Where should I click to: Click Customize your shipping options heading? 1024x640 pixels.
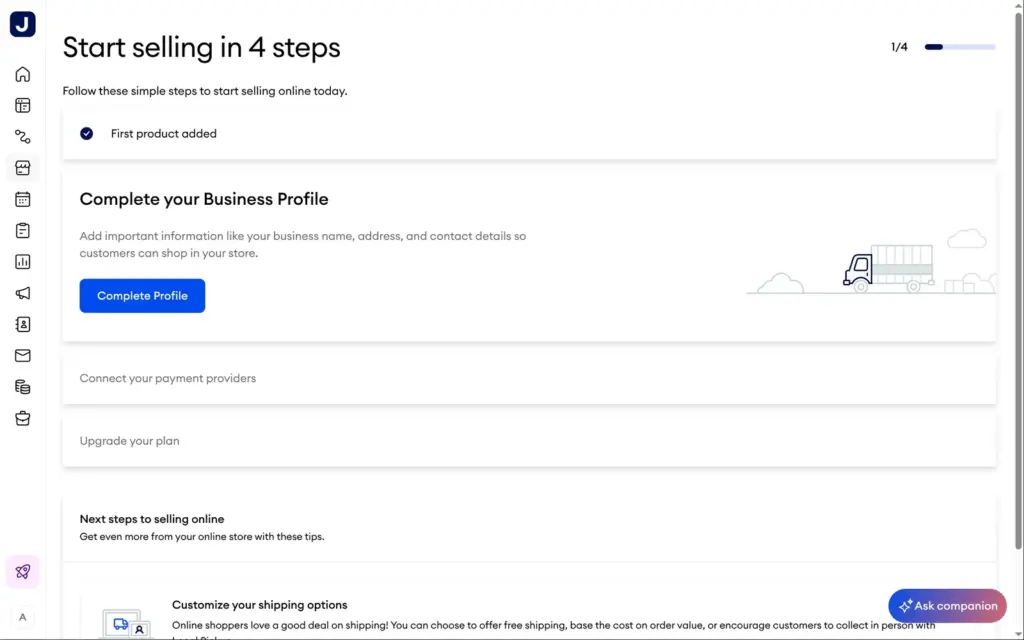(259, 605)
